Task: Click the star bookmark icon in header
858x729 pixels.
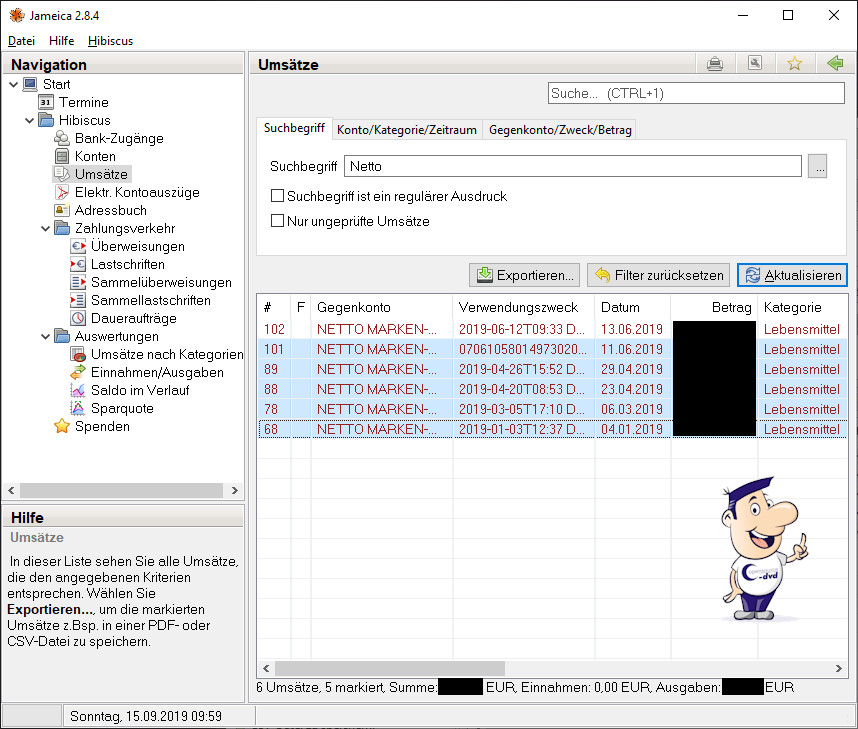Action: click(x=794, y=64)
